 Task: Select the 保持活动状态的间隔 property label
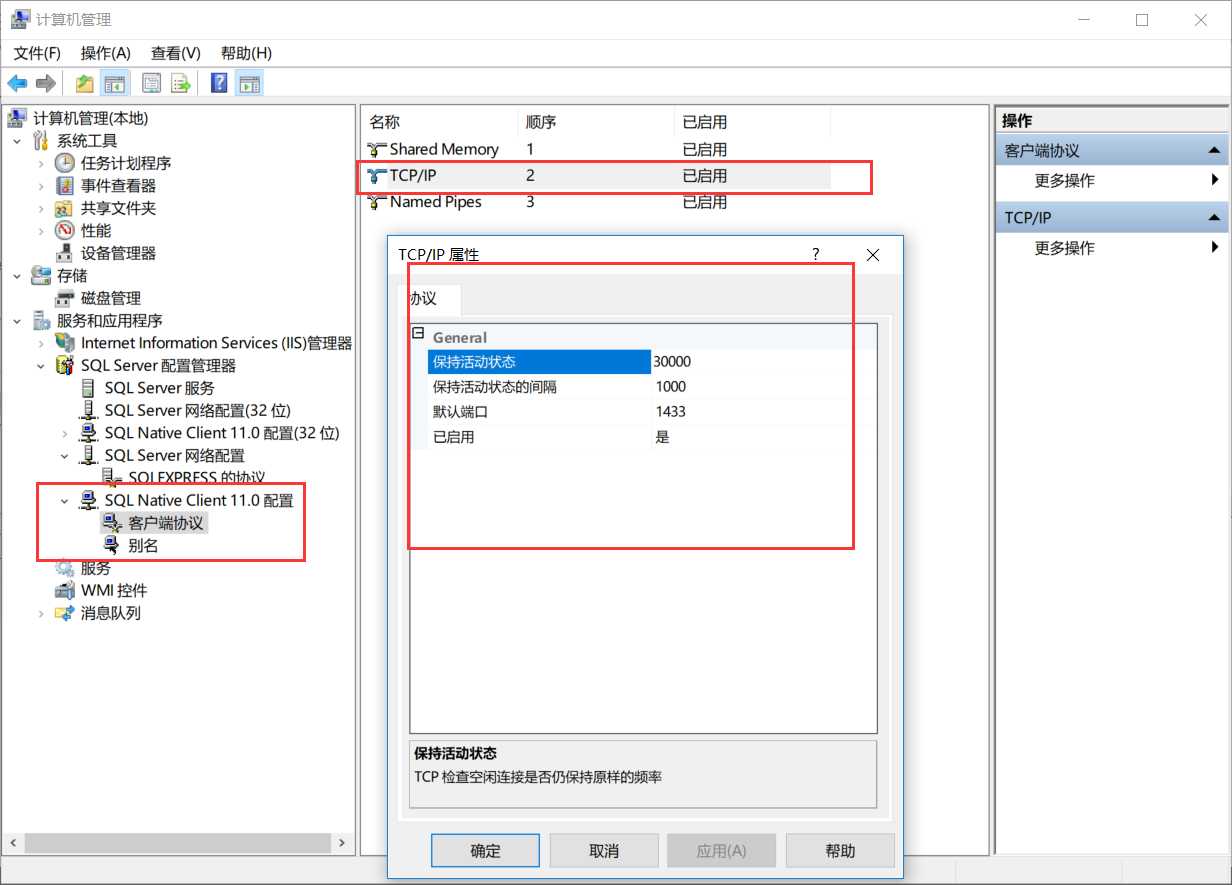pyautogui.click(x=495, y=387)
